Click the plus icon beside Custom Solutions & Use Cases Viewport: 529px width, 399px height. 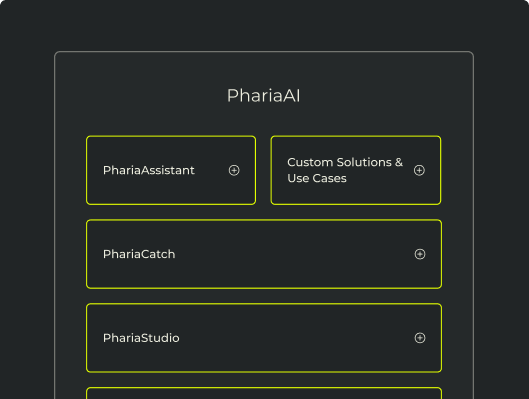point(419,170)
